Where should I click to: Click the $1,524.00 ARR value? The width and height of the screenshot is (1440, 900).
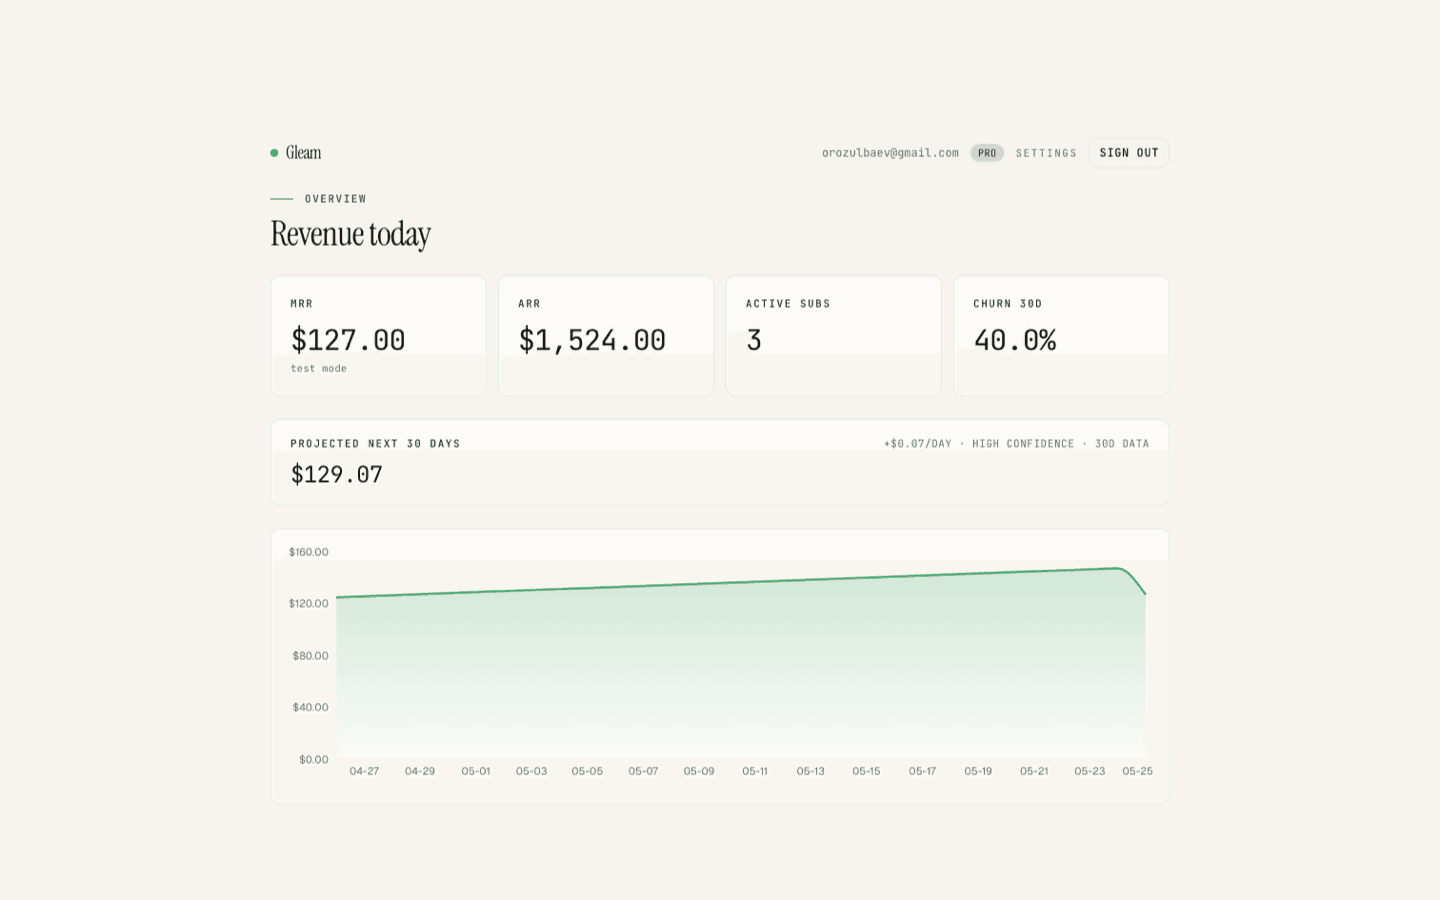click(592, 340)
